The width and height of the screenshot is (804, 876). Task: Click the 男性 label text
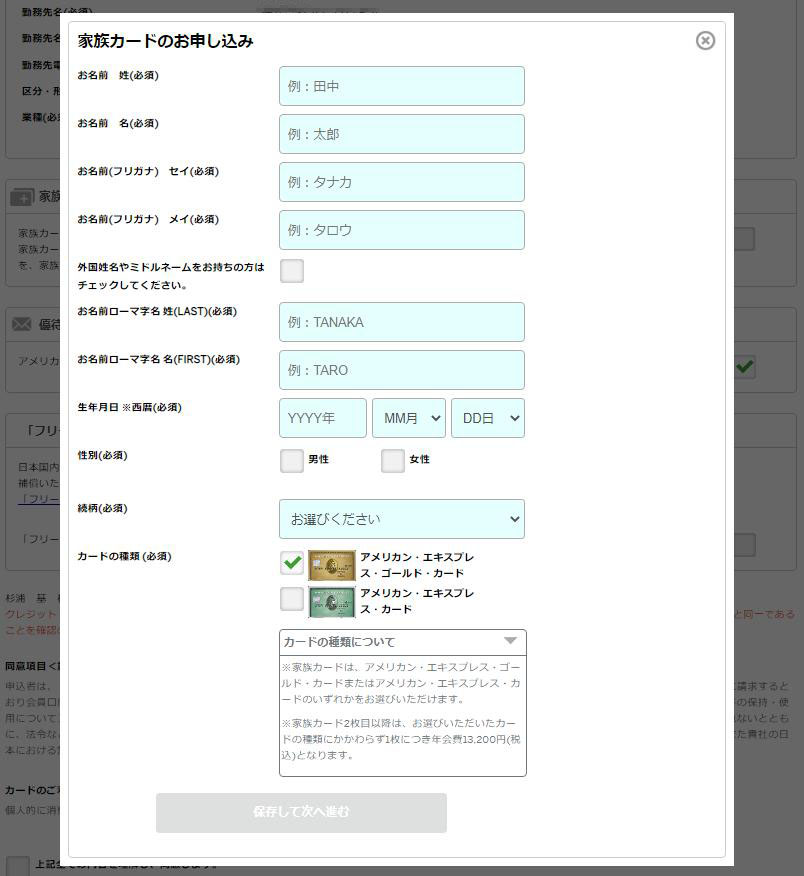tap(318, 459)
